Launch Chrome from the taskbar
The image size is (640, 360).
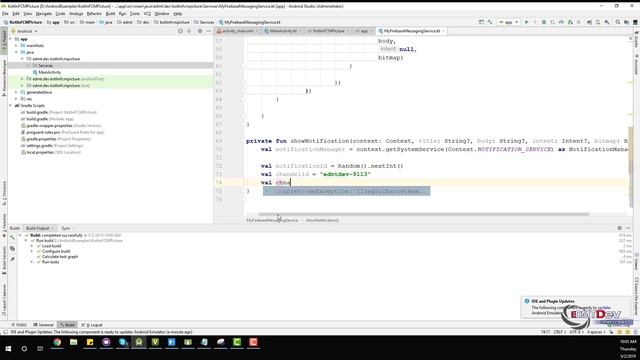57,342
